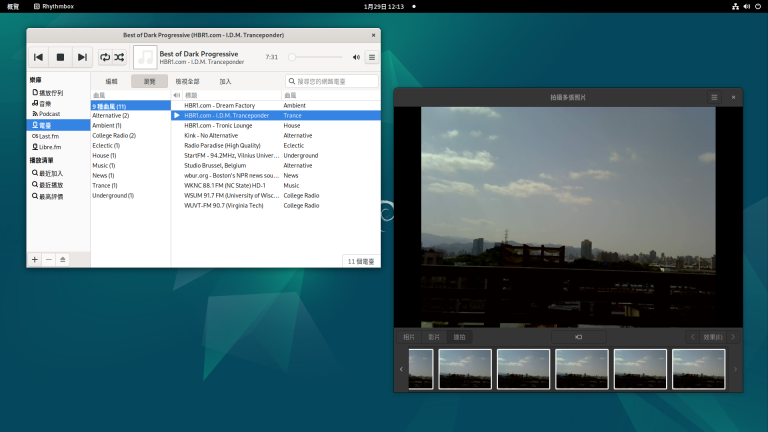Click the Cheese camera capture button
The width and height of the screenshot is (768, 432).
(578, 337)
